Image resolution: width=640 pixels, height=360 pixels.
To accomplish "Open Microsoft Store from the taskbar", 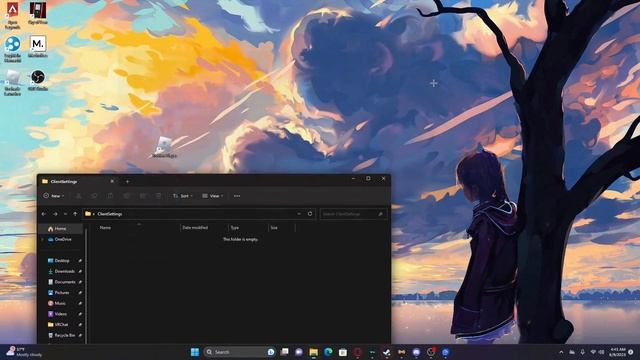I will [x=343, y=352].
